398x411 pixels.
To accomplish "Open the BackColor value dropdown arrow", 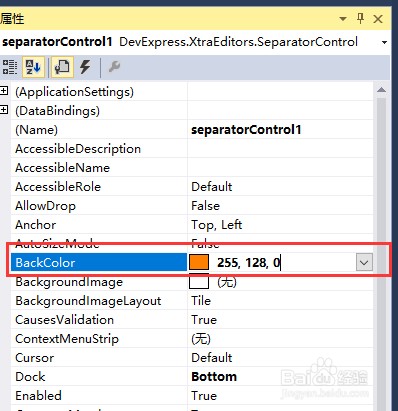I will pos(364,263).
